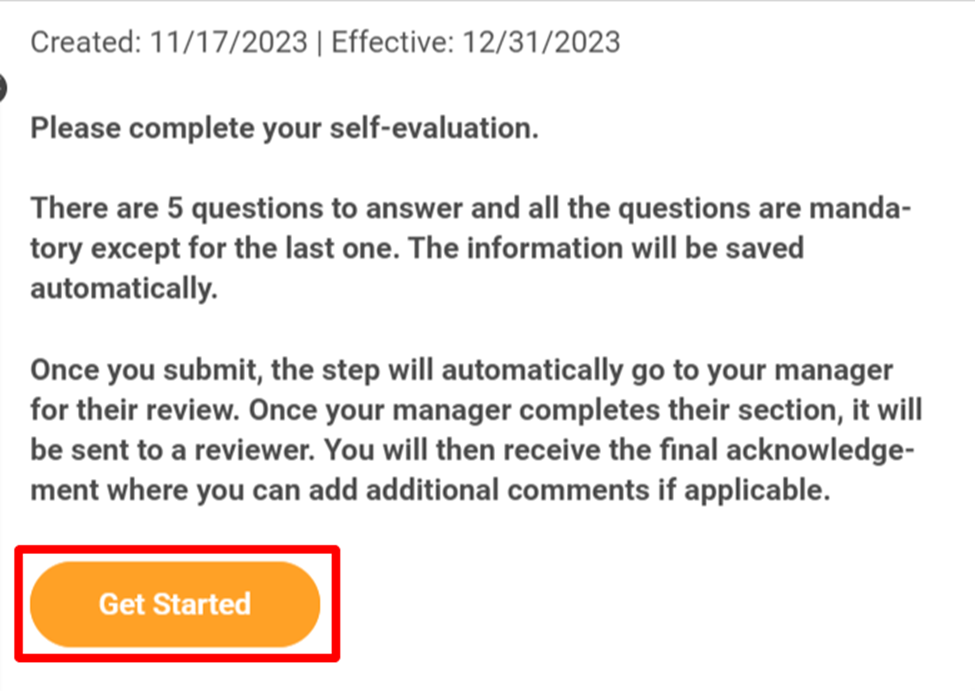Click the "Please complete your self-evaluation." heading

click(284, 129)
